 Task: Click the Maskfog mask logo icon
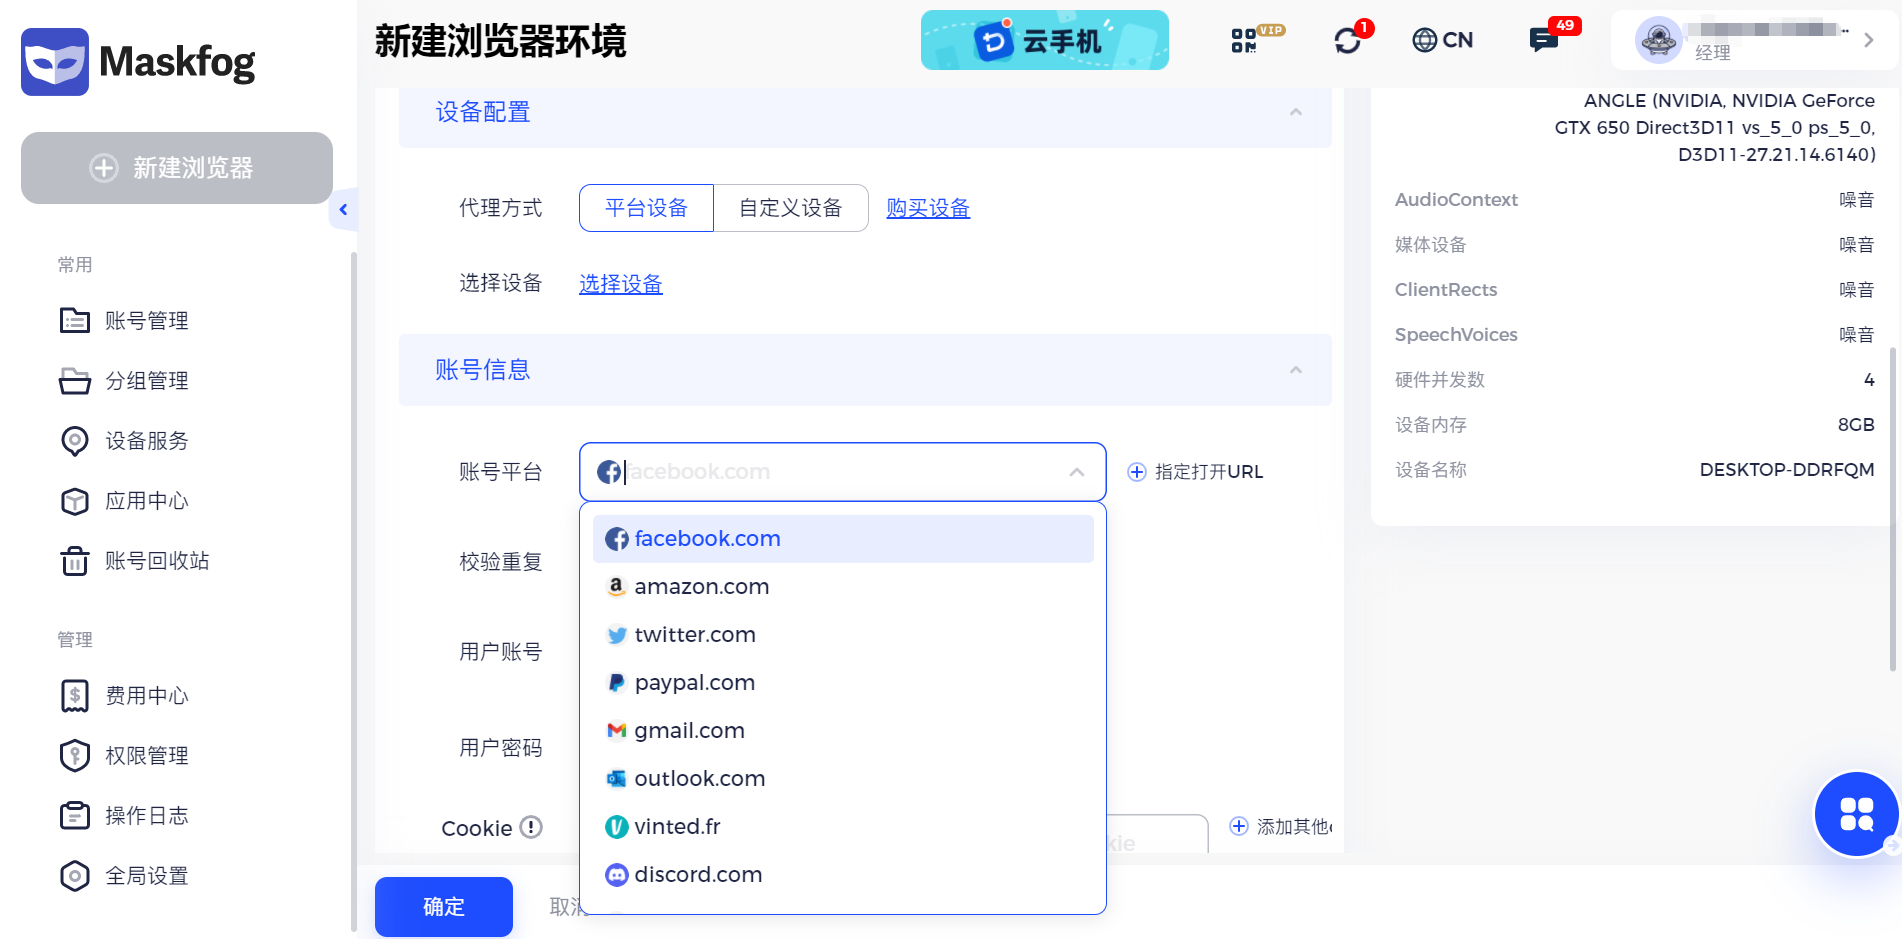coord(55,62)
